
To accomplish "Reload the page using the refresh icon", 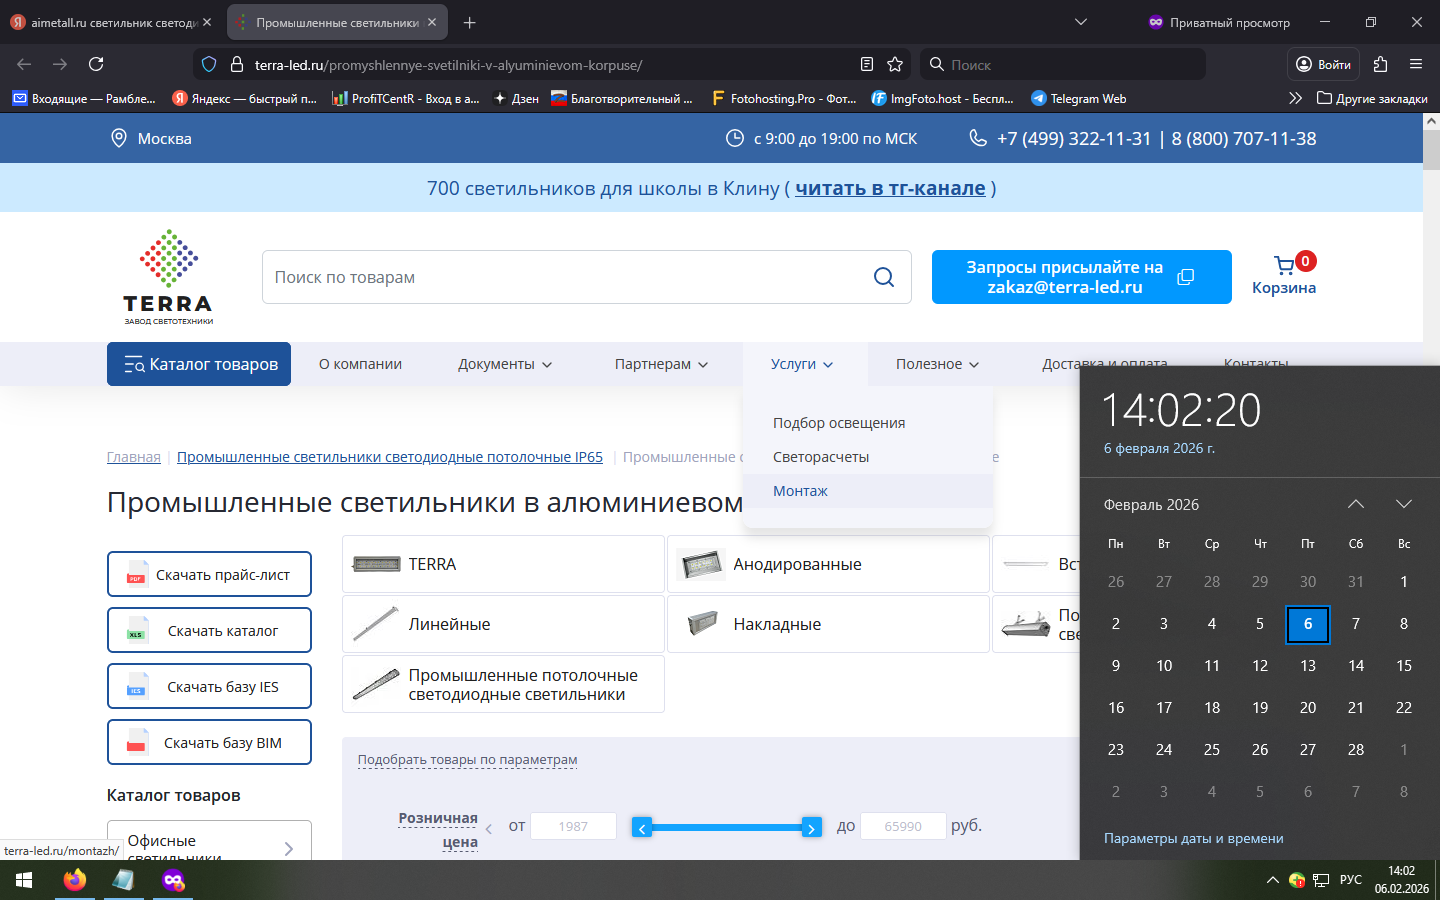I will pyautogui.click(x=96, y=64).
